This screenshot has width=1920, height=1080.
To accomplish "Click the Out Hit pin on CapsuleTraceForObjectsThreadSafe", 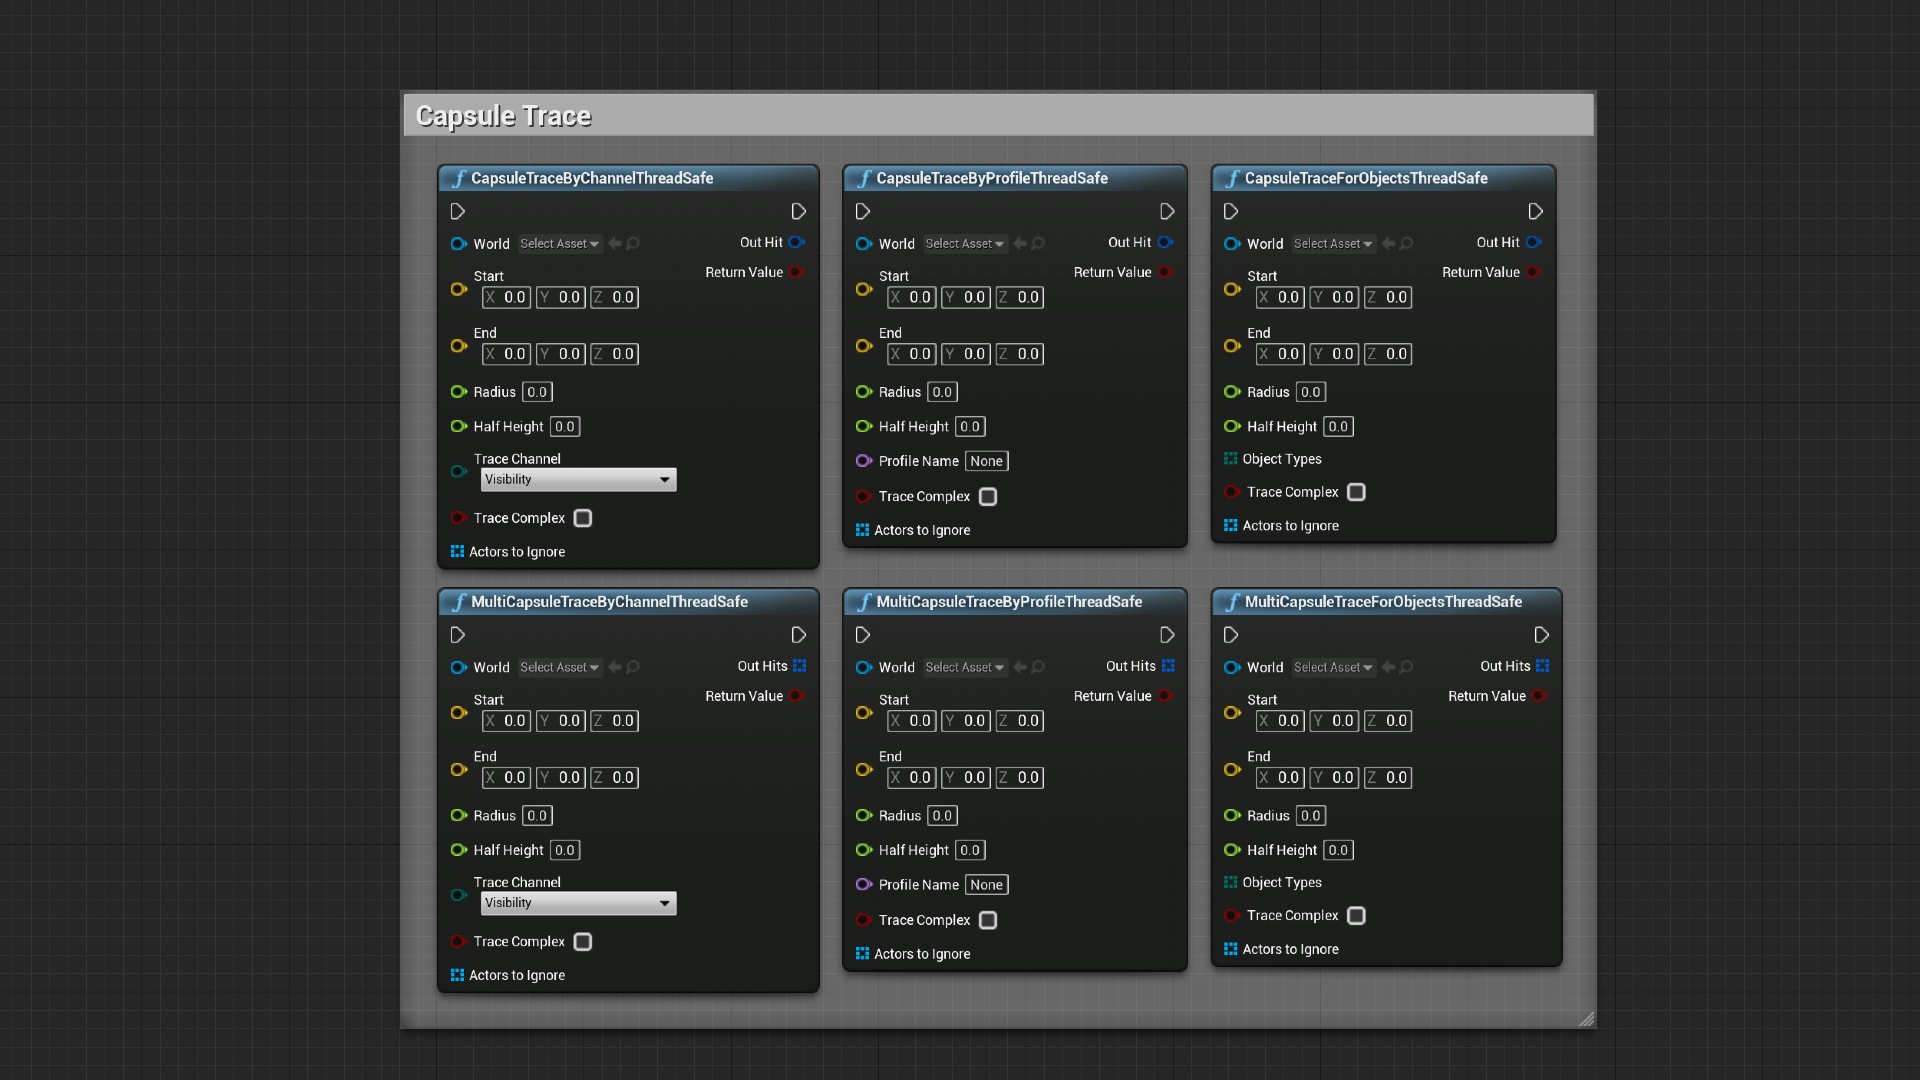I will click(1535, 242).
